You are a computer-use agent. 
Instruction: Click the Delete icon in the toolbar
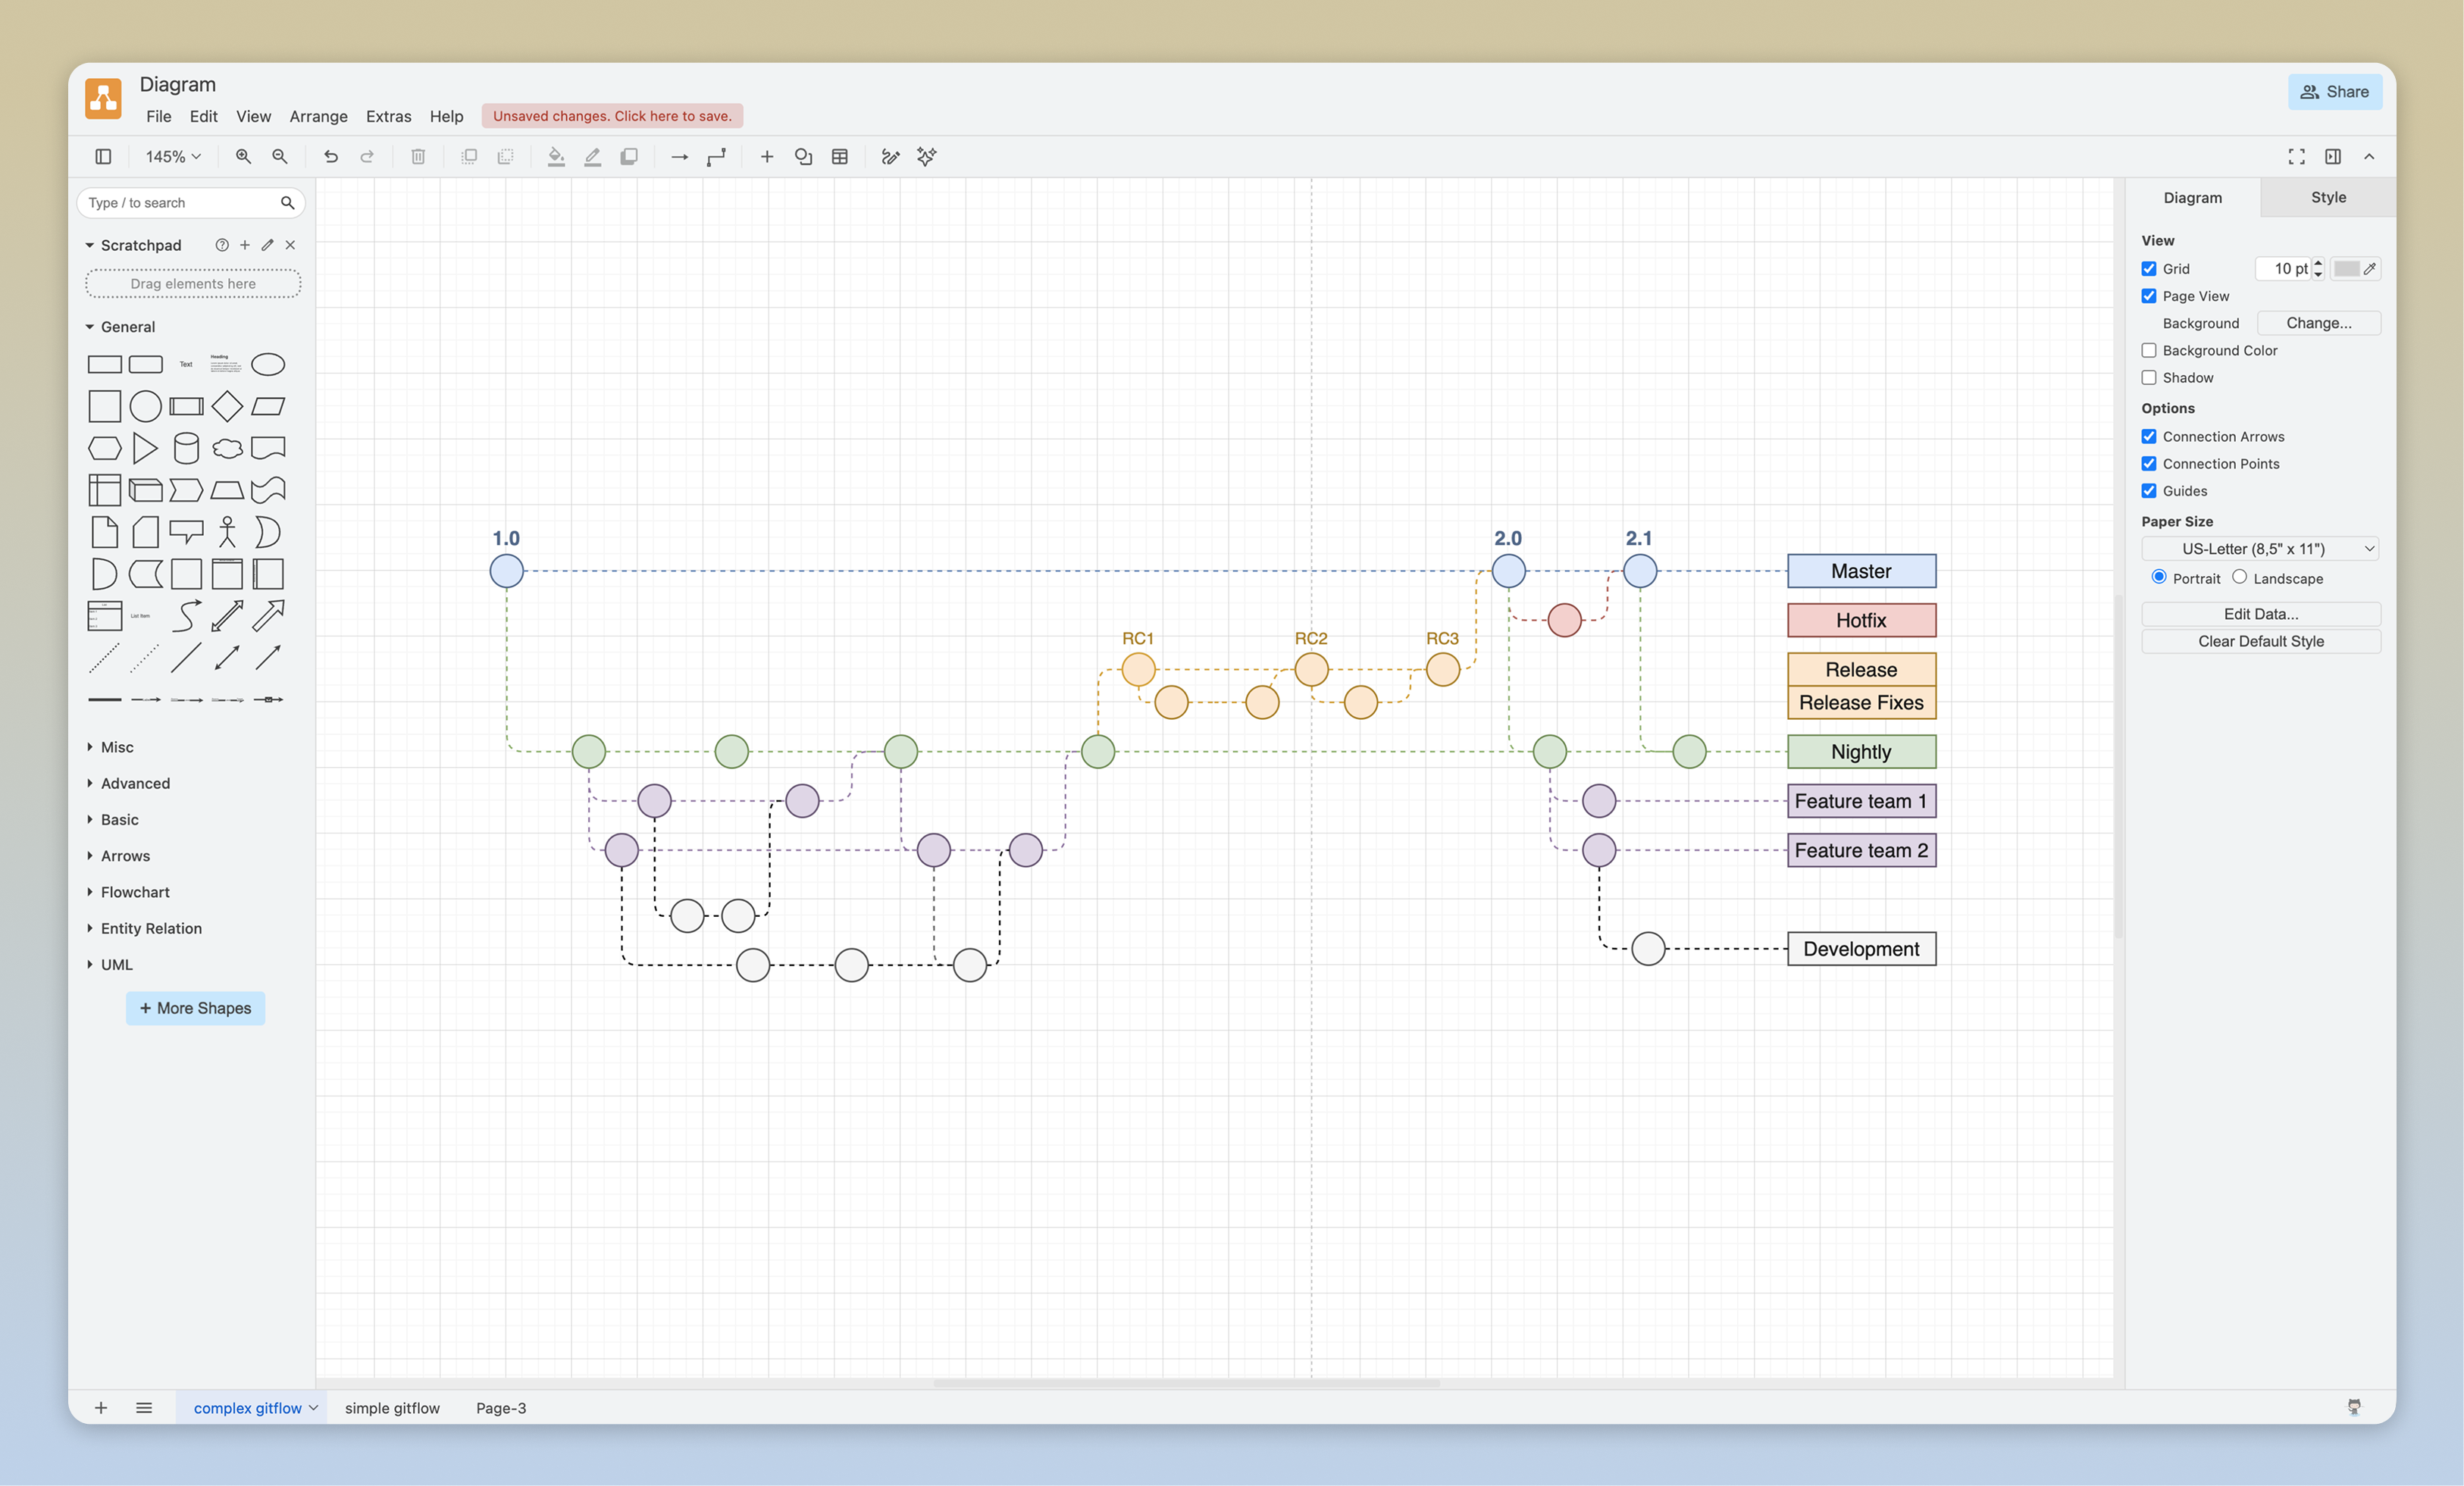tap(417, 157)
